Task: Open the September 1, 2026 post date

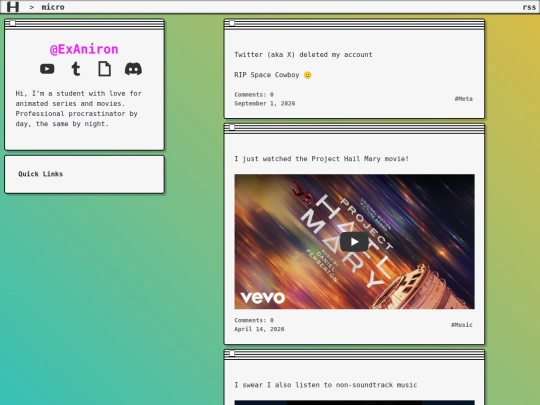Action: [264, 104]
